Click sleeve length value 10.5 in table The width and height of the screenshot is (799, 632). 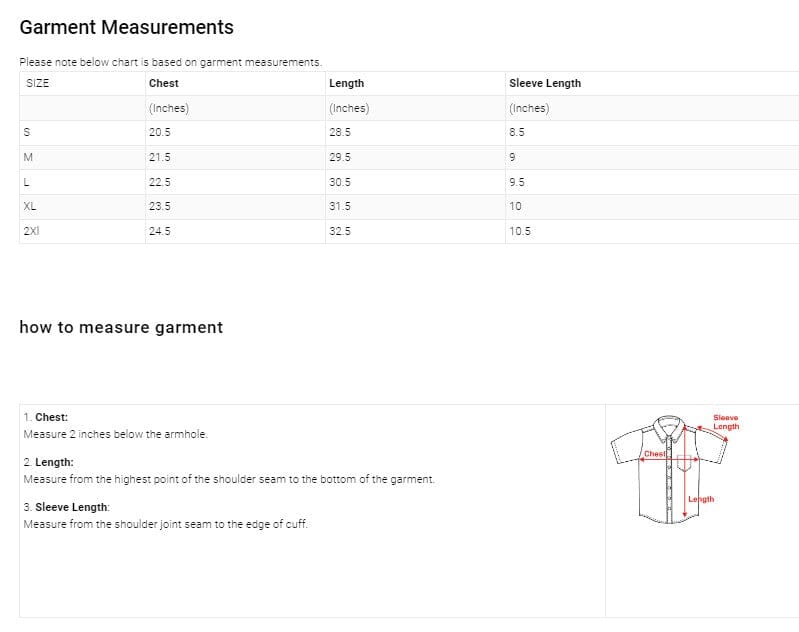519,231
